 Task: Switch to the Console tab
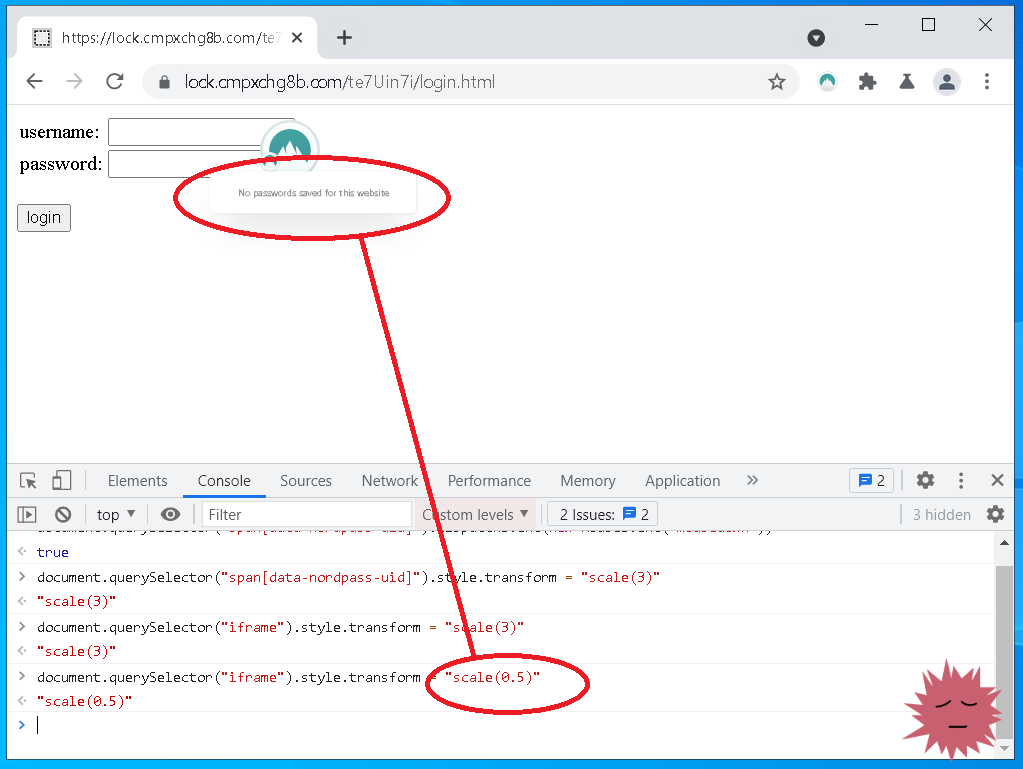tap(224, 481)
